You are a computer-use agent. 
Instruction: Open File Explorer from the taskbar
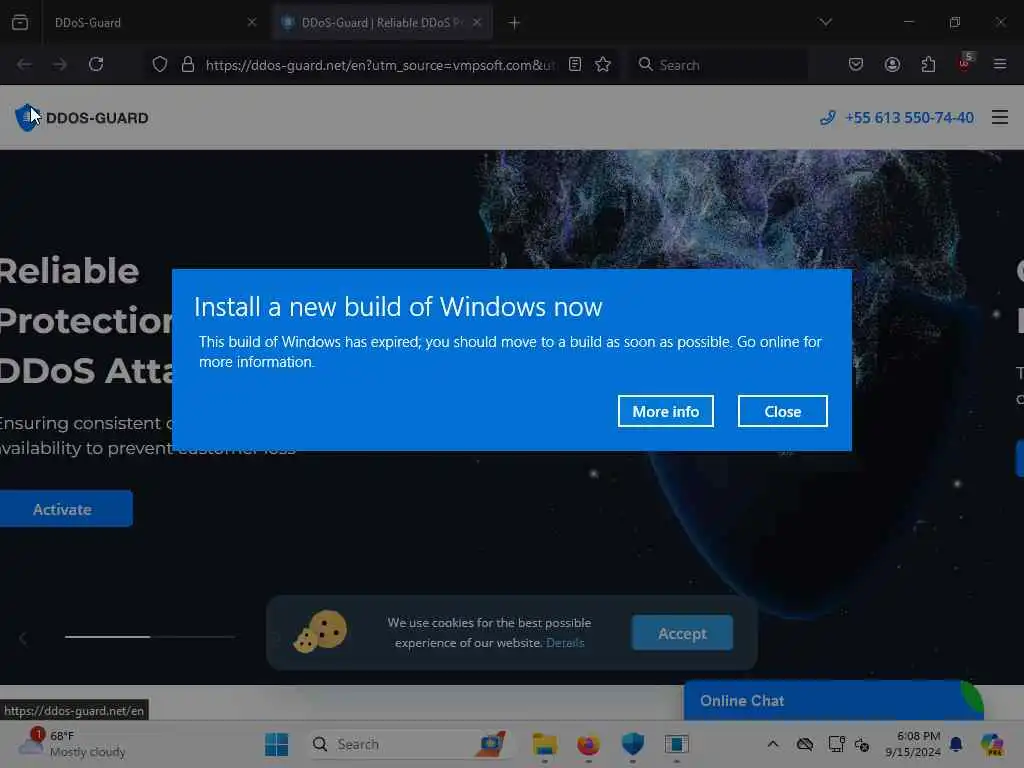tap(544, 744)
